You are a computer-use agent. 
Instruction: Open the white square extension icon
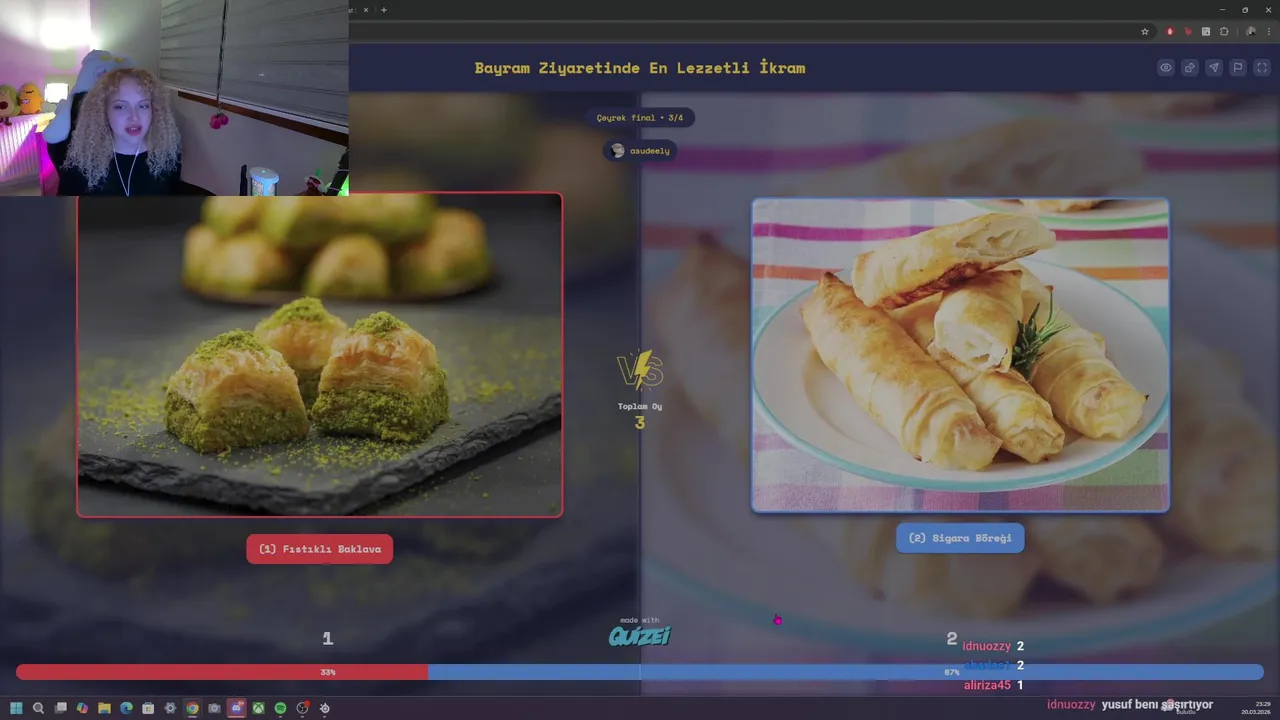tap(1206, 31)
